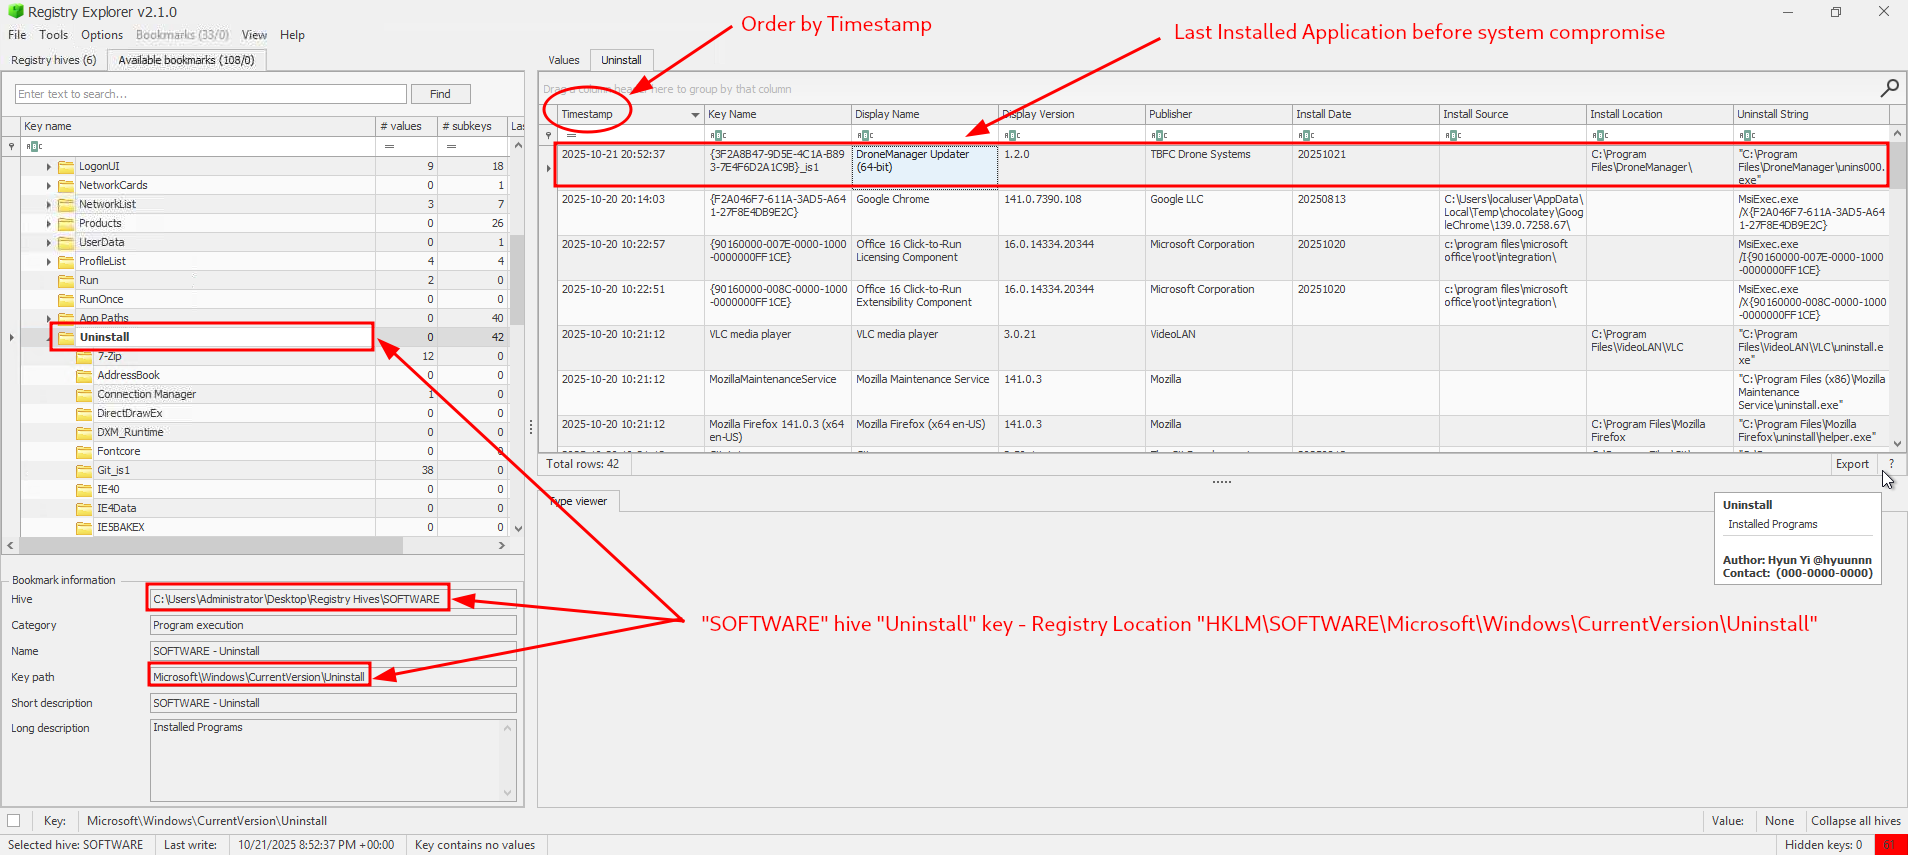Click the search text input field
This screenshot has width=1908, height=855.
211,94
